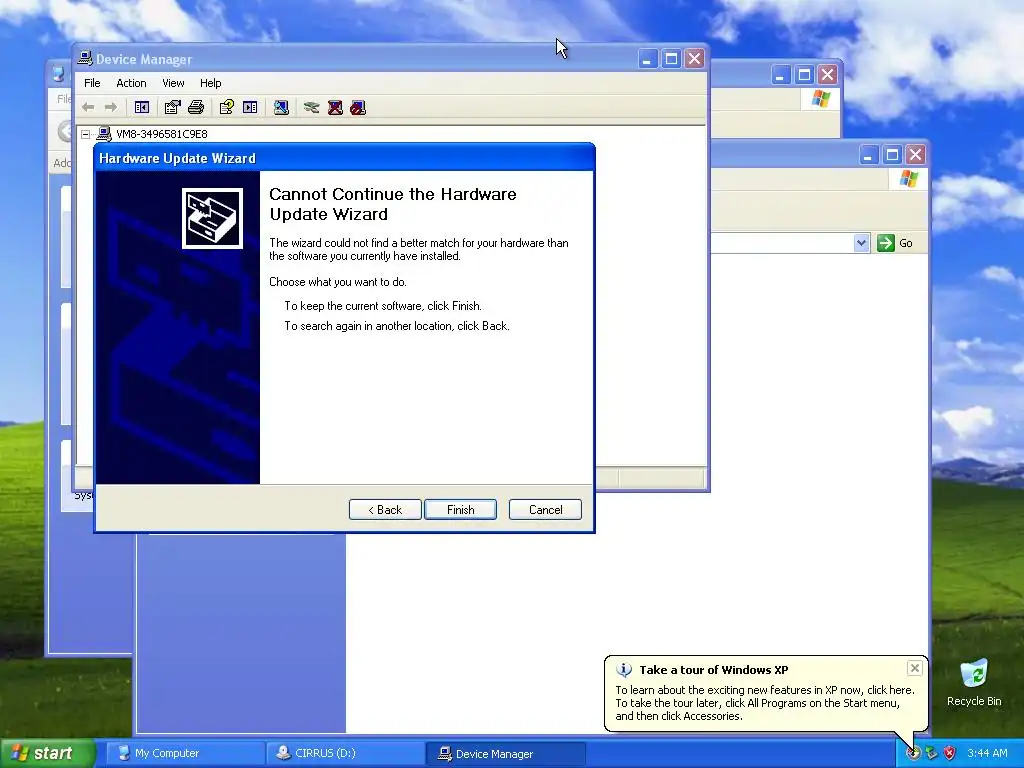The height and width of the screenshot is (768, 1024).
Task: Close the Device Manager window
Action: click(x=694, y=59)
